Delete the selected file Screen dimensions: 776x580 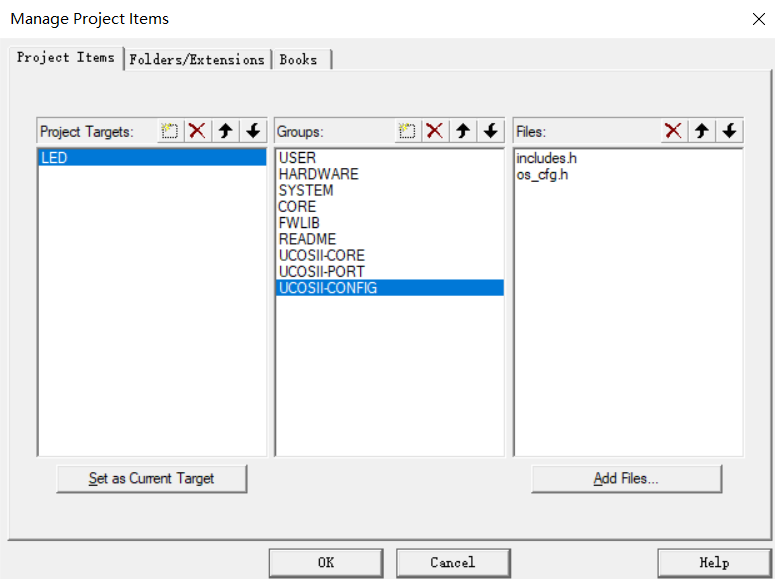[674, 131]
